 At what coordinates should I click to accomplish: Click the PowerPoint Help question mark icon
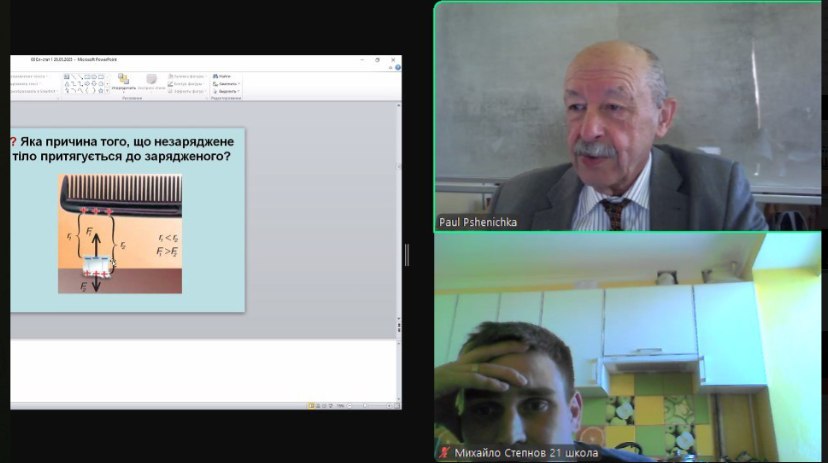pyautogui.click(x=396, y=69)
